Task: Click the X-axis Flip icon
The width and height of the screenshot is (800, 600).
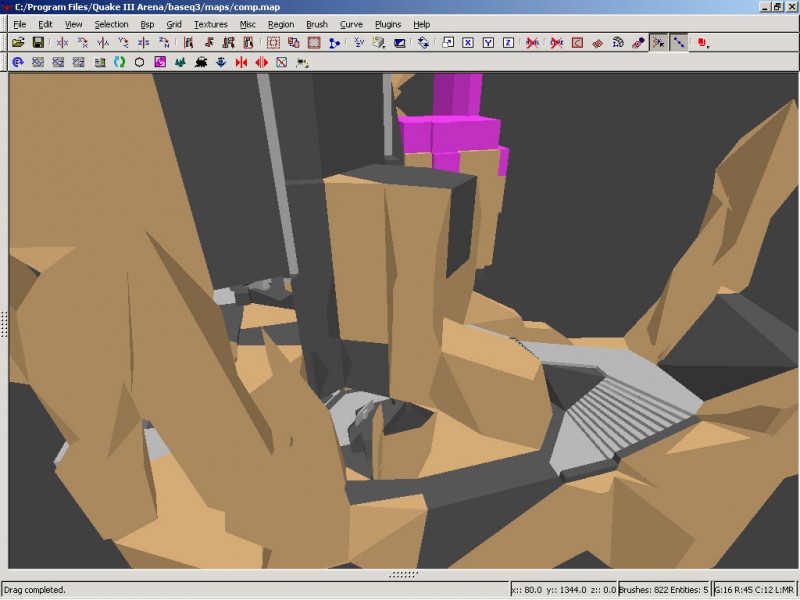Action: 62,43
